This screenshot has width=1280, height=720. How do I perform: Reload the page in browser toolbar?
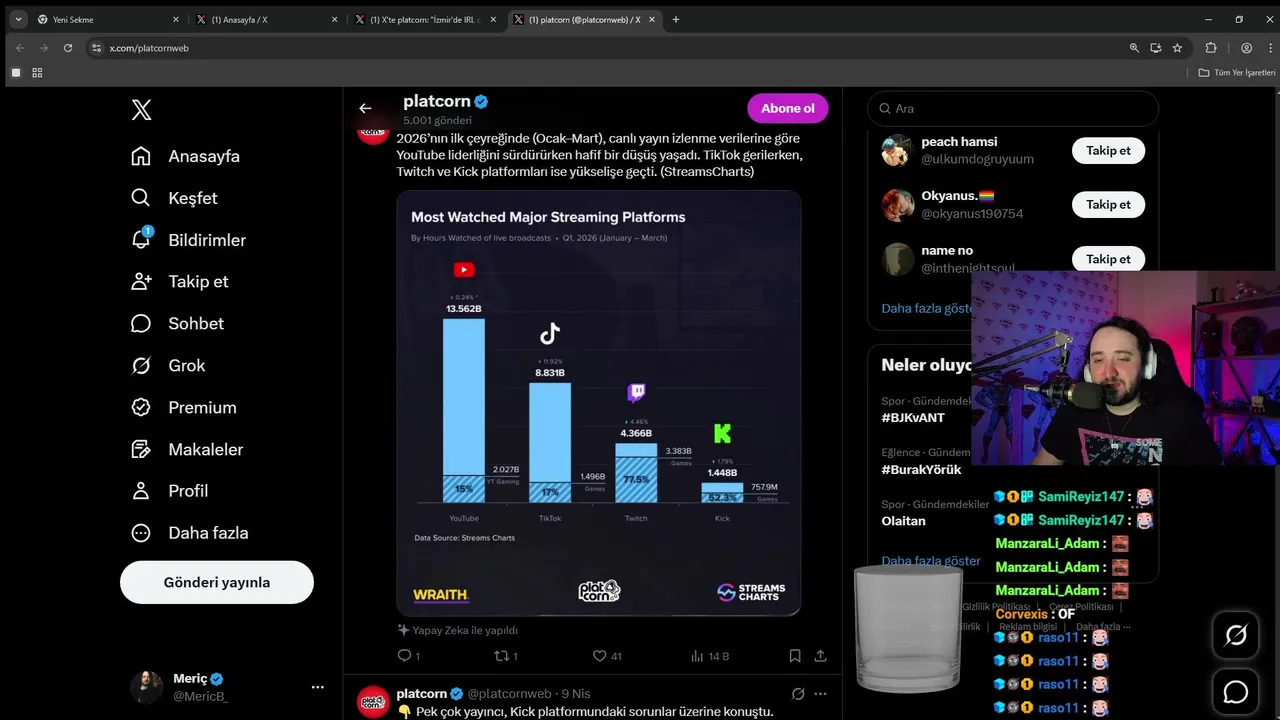(68, 48)
